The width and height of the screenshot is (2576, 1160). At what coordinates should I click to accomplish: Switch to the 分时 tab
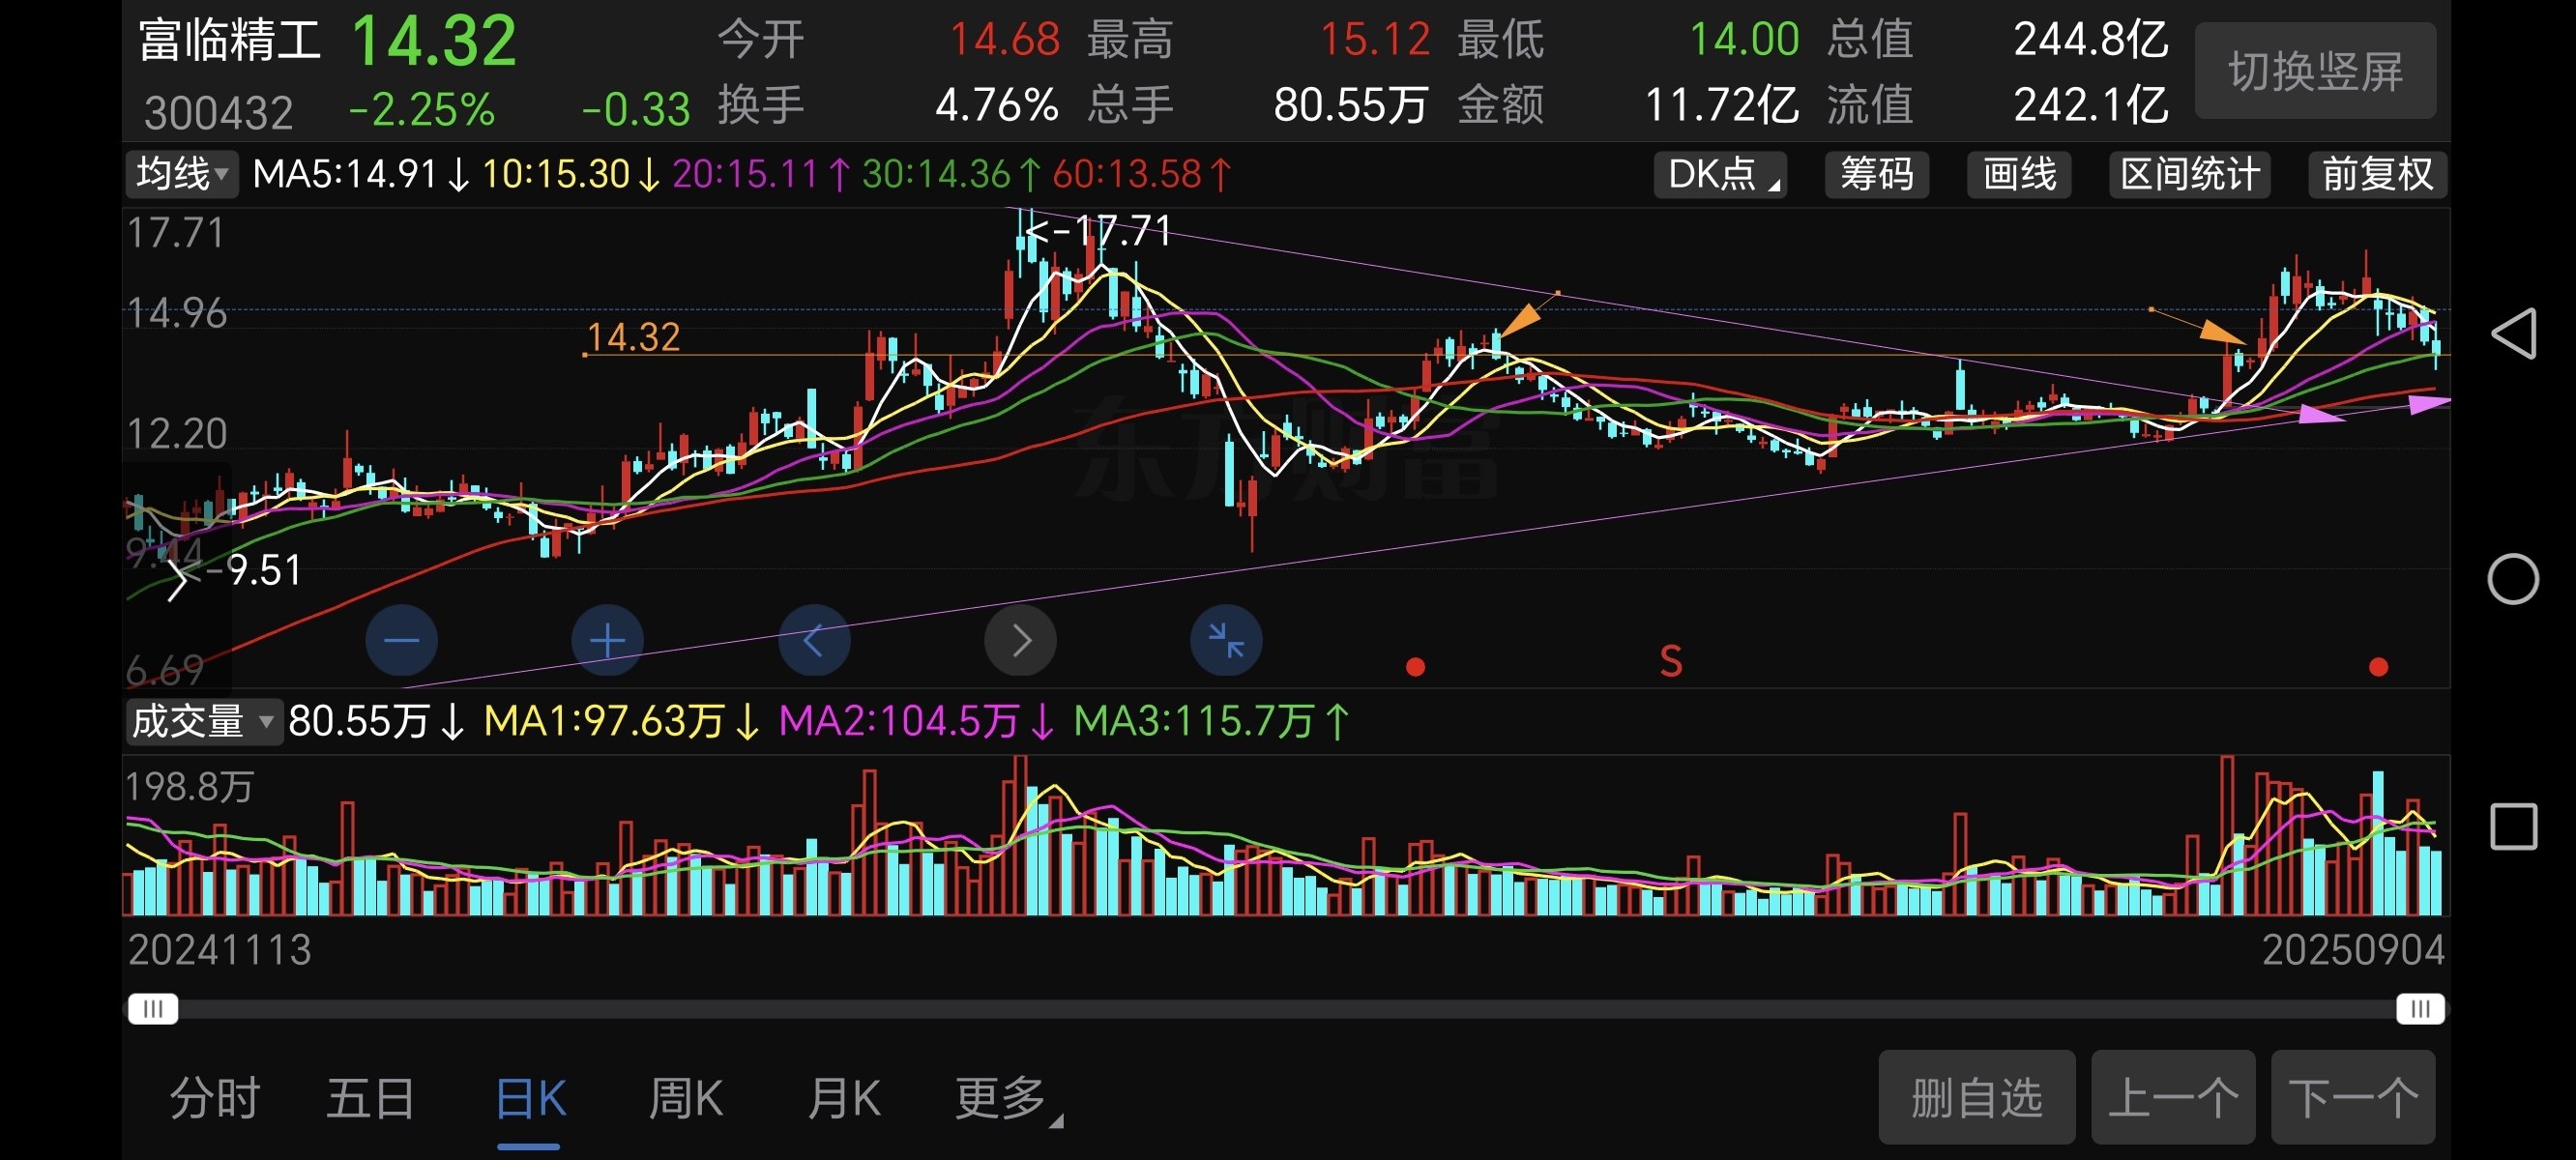[214, 1098]
